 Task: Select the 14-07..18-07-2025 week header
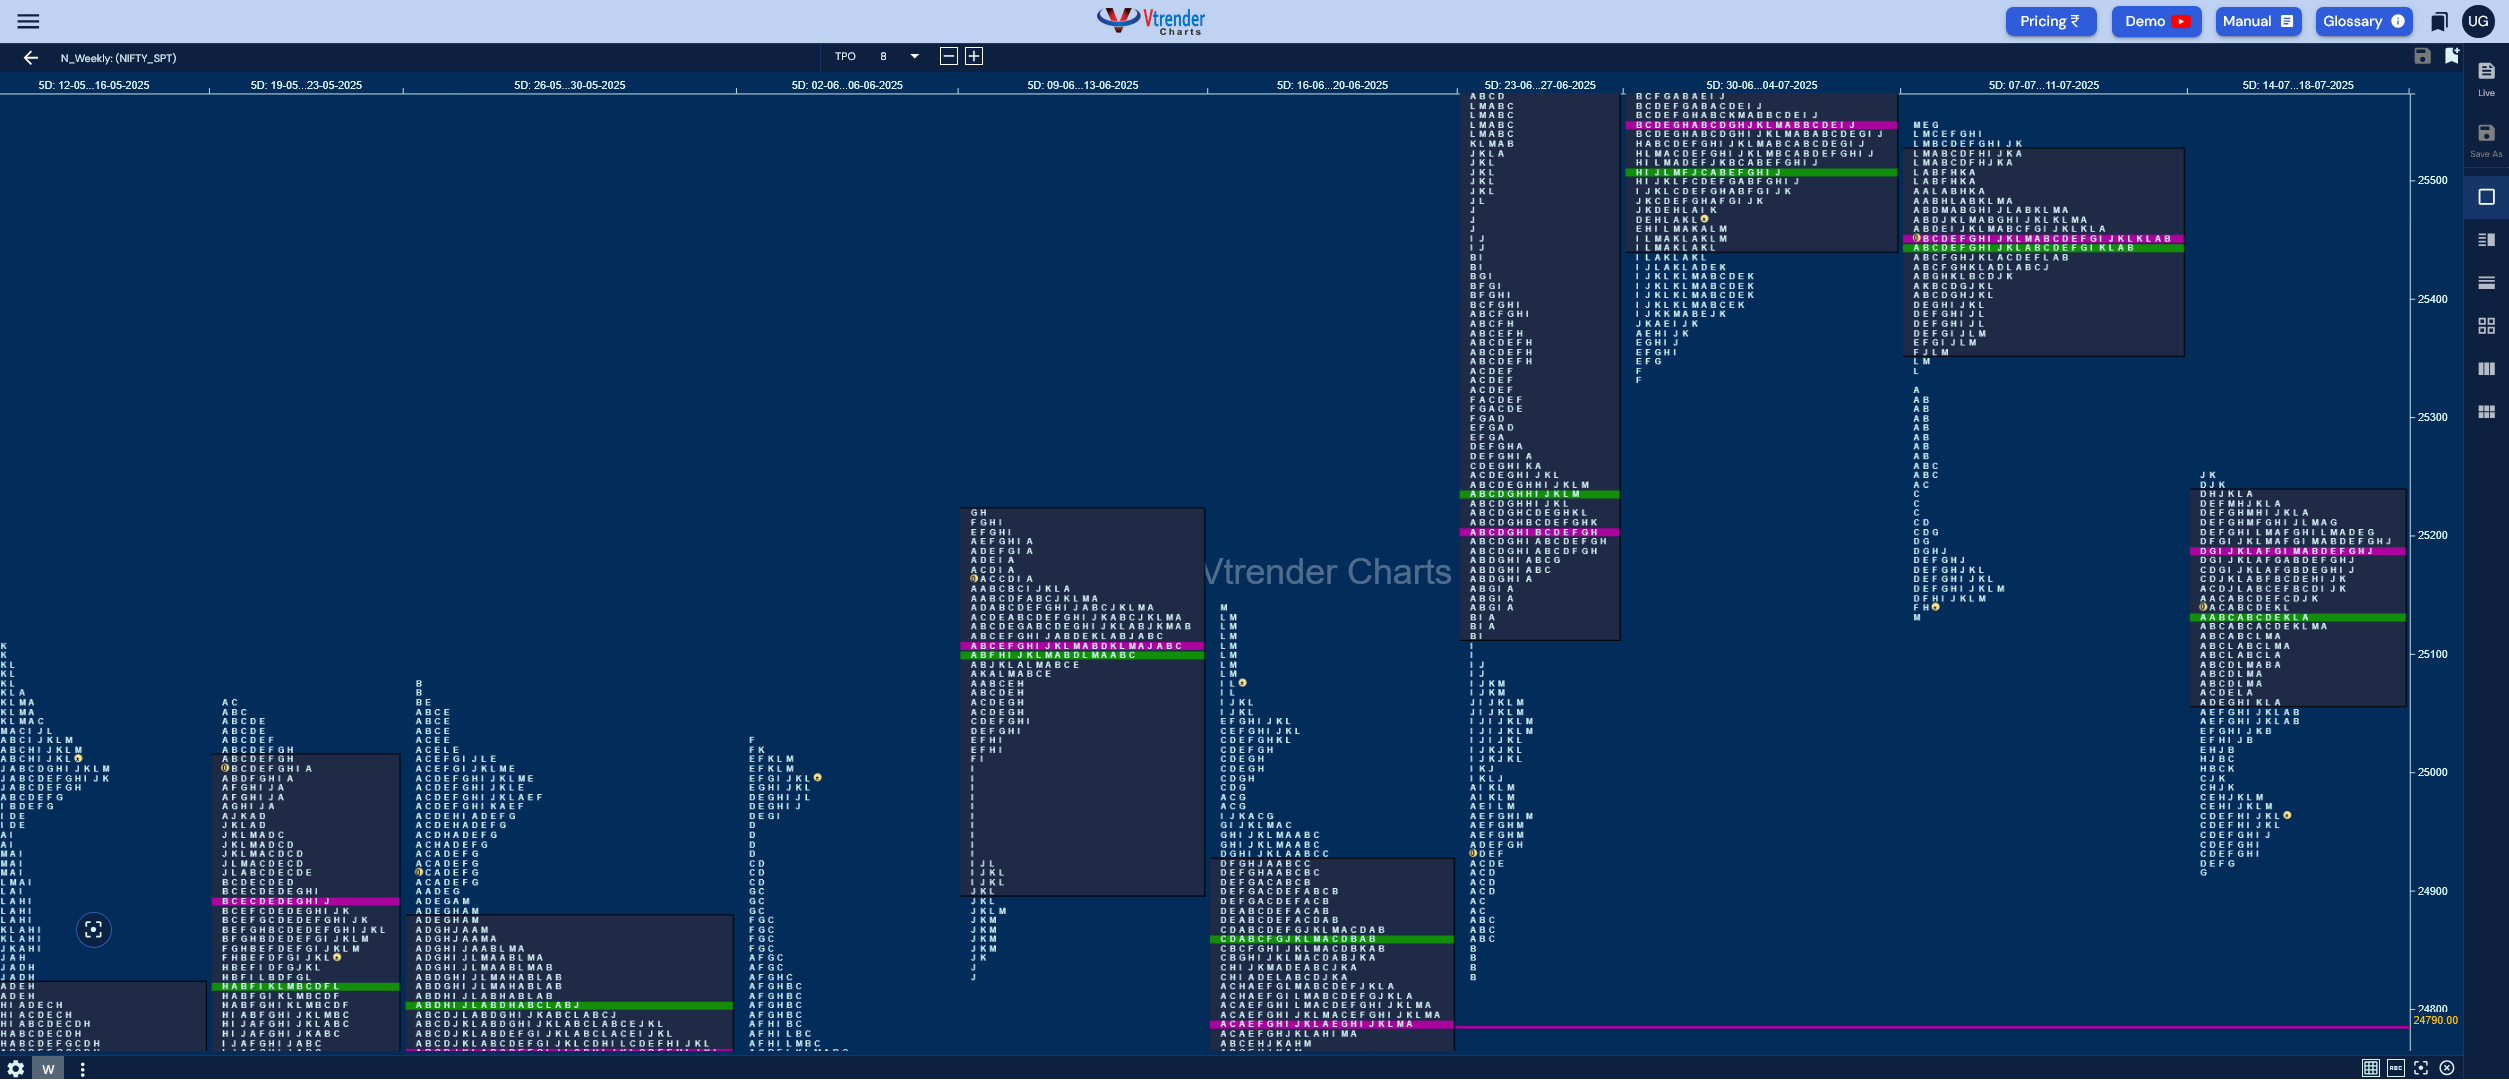click(2298, 85)
